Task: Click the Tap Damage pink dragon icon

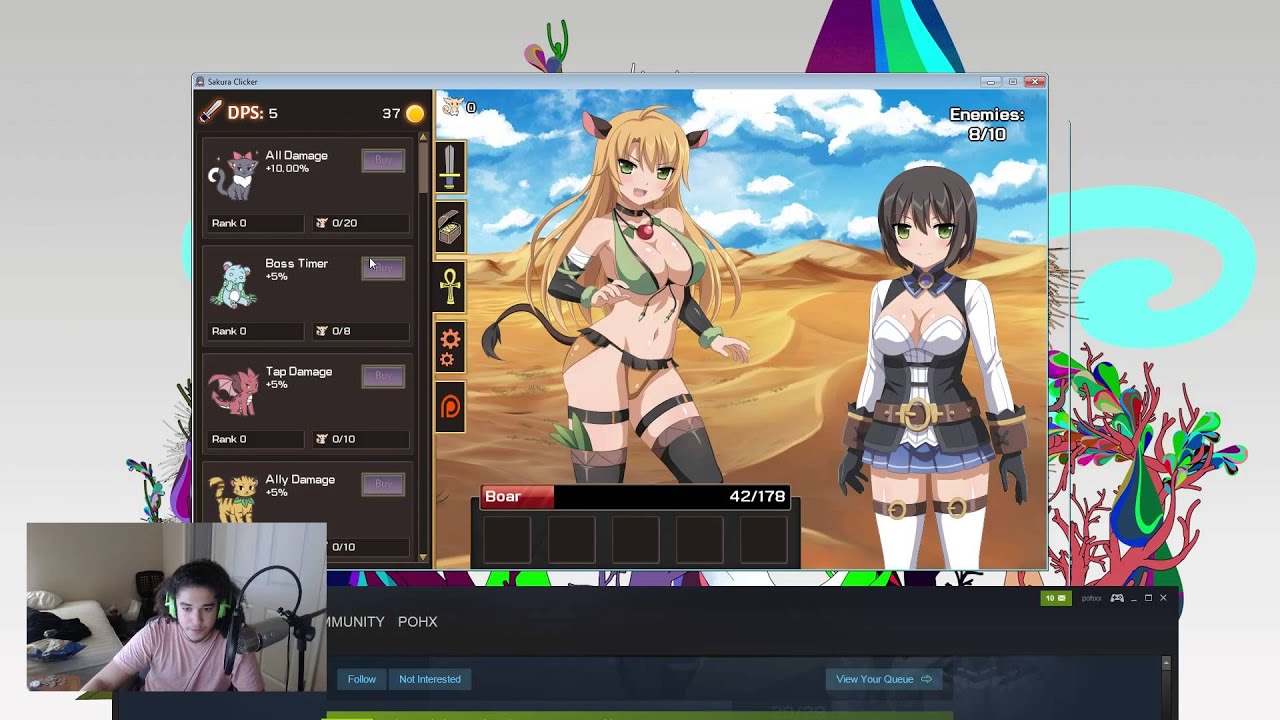Action: point(234,392)
